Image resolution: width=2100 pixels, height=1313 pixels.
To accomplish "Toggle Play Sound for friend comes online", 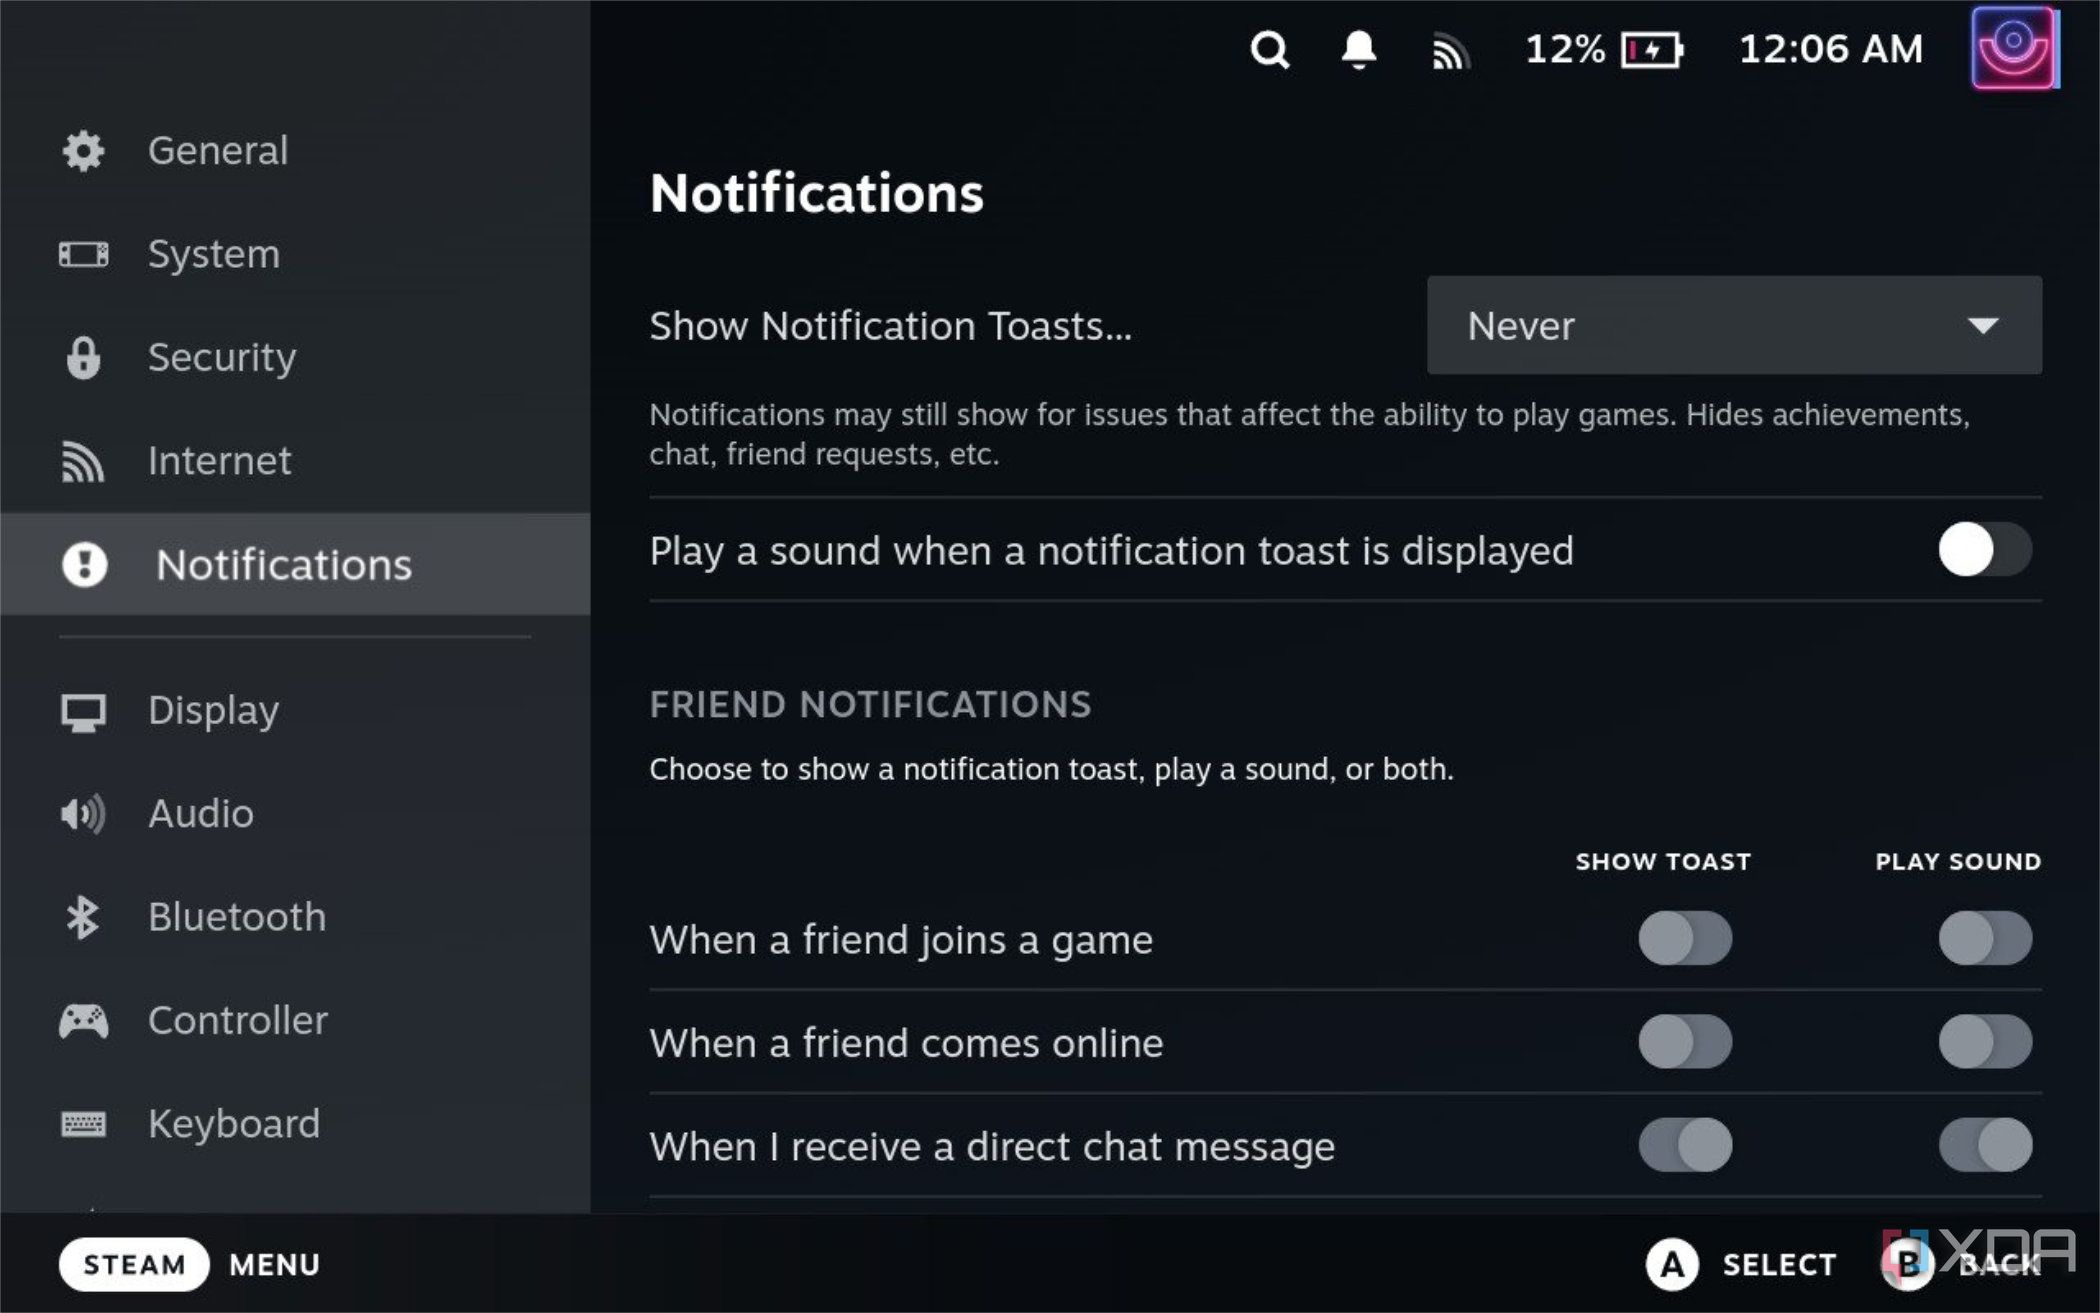I will (x=1981, y=1041).
